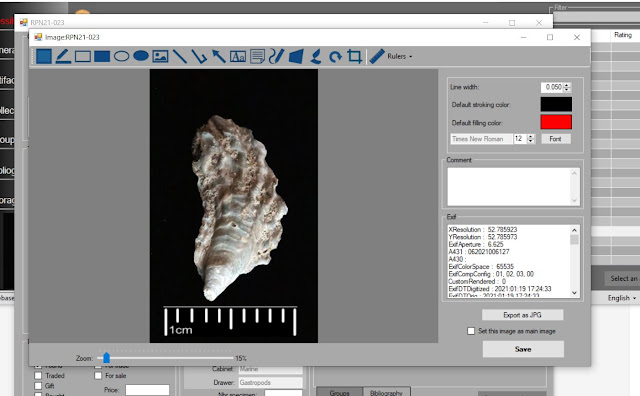The height and width of the screenshot is (396, 640).
Task: Click the Zoom slider handle
Action: pyautogui.click(x=107, y=358)
